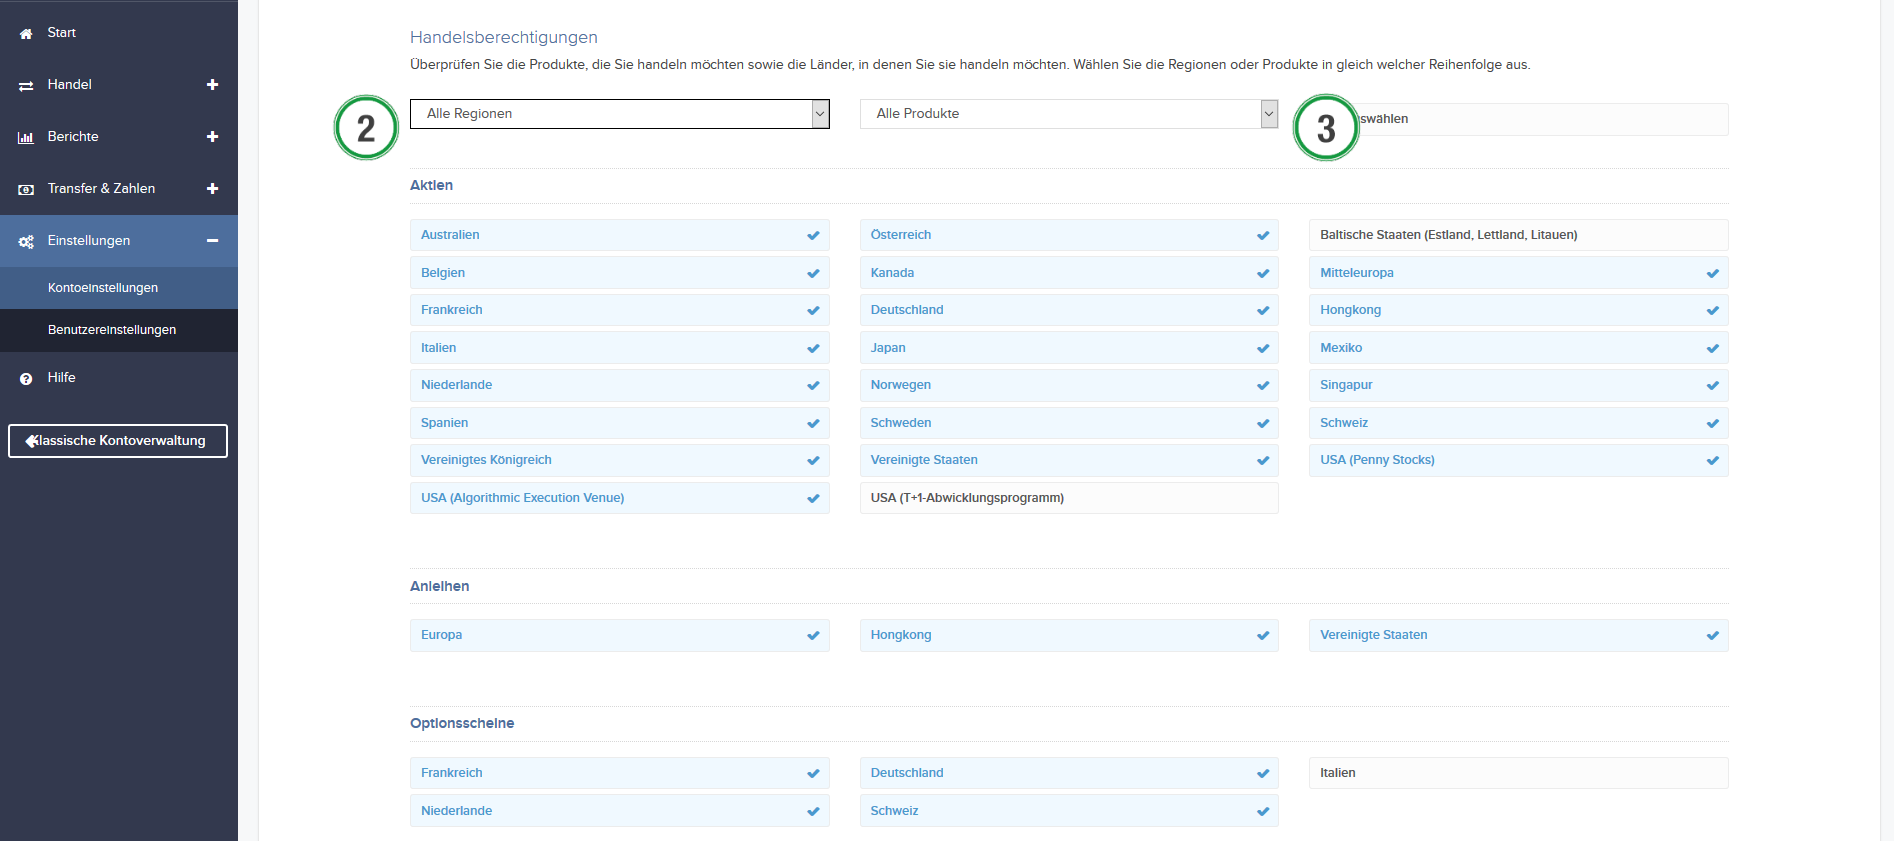Click the checkmark on Hongkong under Aktien
Screen dimensions: 1894x841
pyautogui.click(x=1713, y=311)
